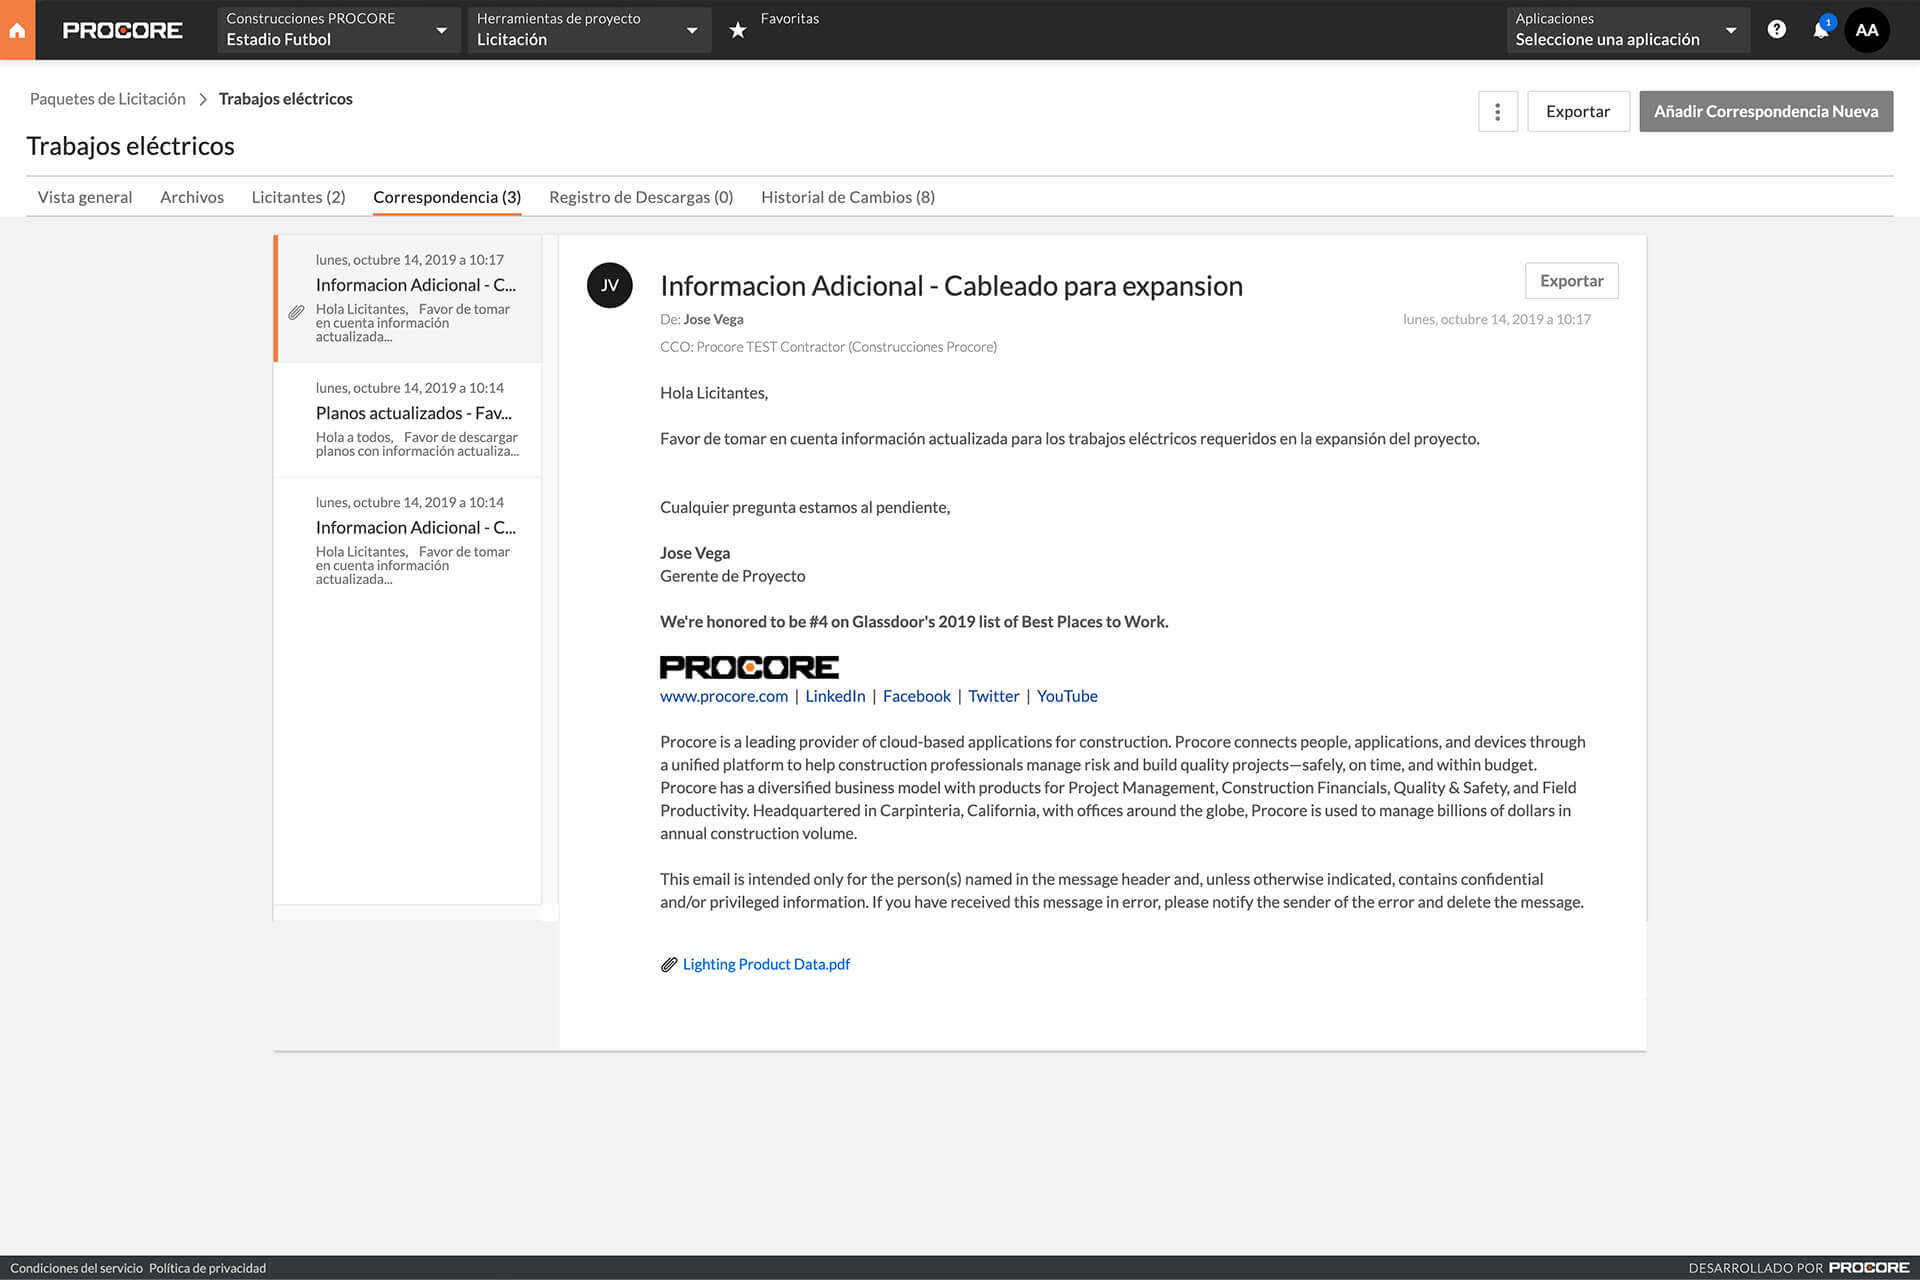Select the Licitantes tab

click(299, 196)
